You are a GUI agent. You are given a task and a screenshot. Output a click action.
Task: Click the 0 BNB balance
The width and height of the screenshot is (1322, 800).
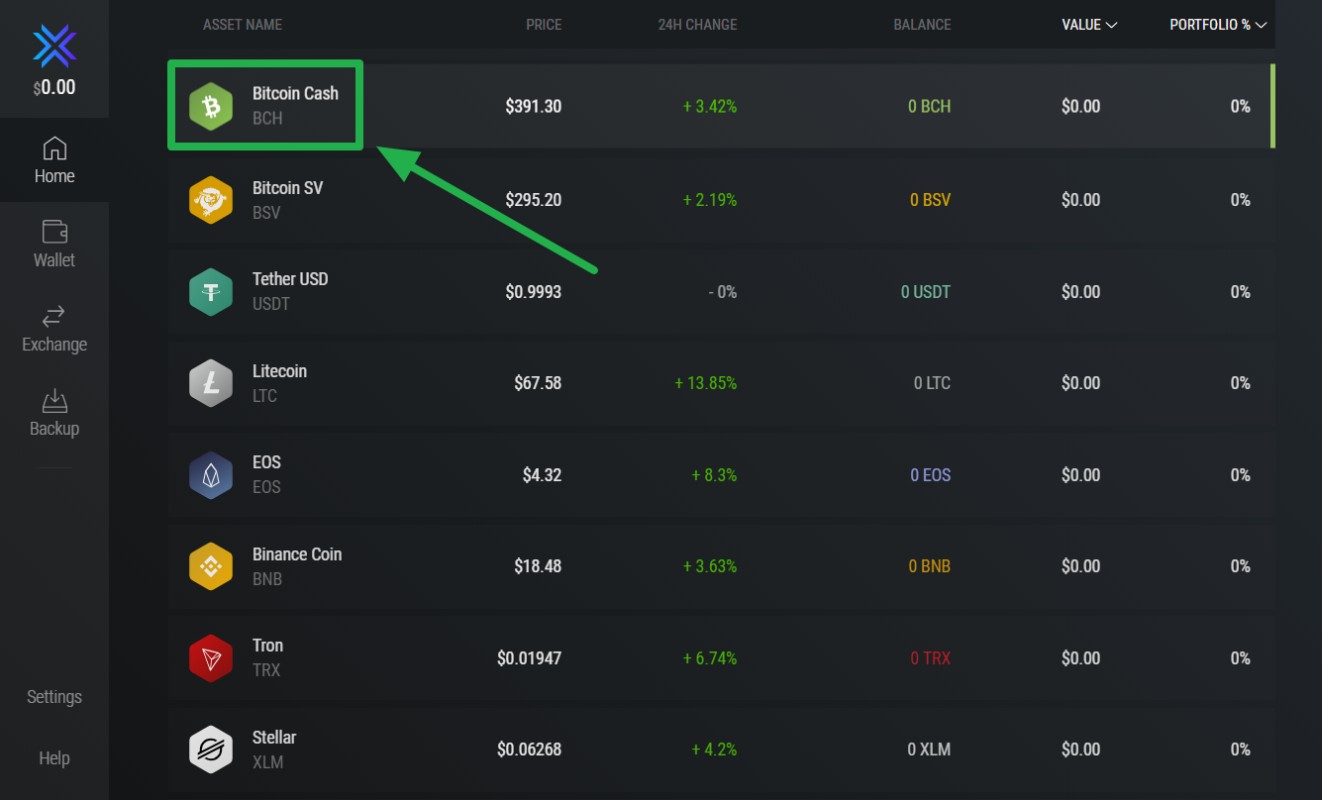coord(930,566)
